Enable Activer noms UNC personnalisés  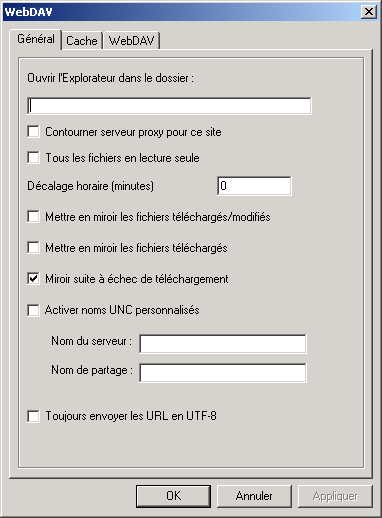(33, 310)
